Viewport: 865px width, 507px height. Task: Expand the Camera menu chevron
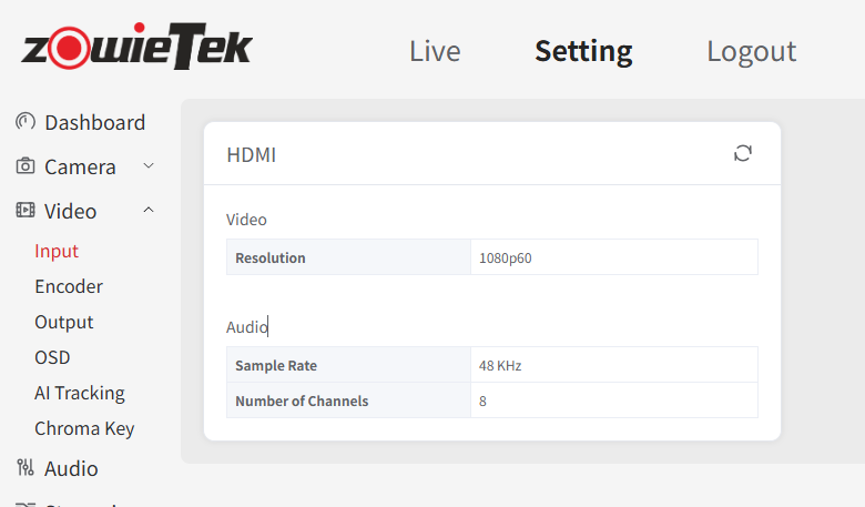click(x=148, y=166)
